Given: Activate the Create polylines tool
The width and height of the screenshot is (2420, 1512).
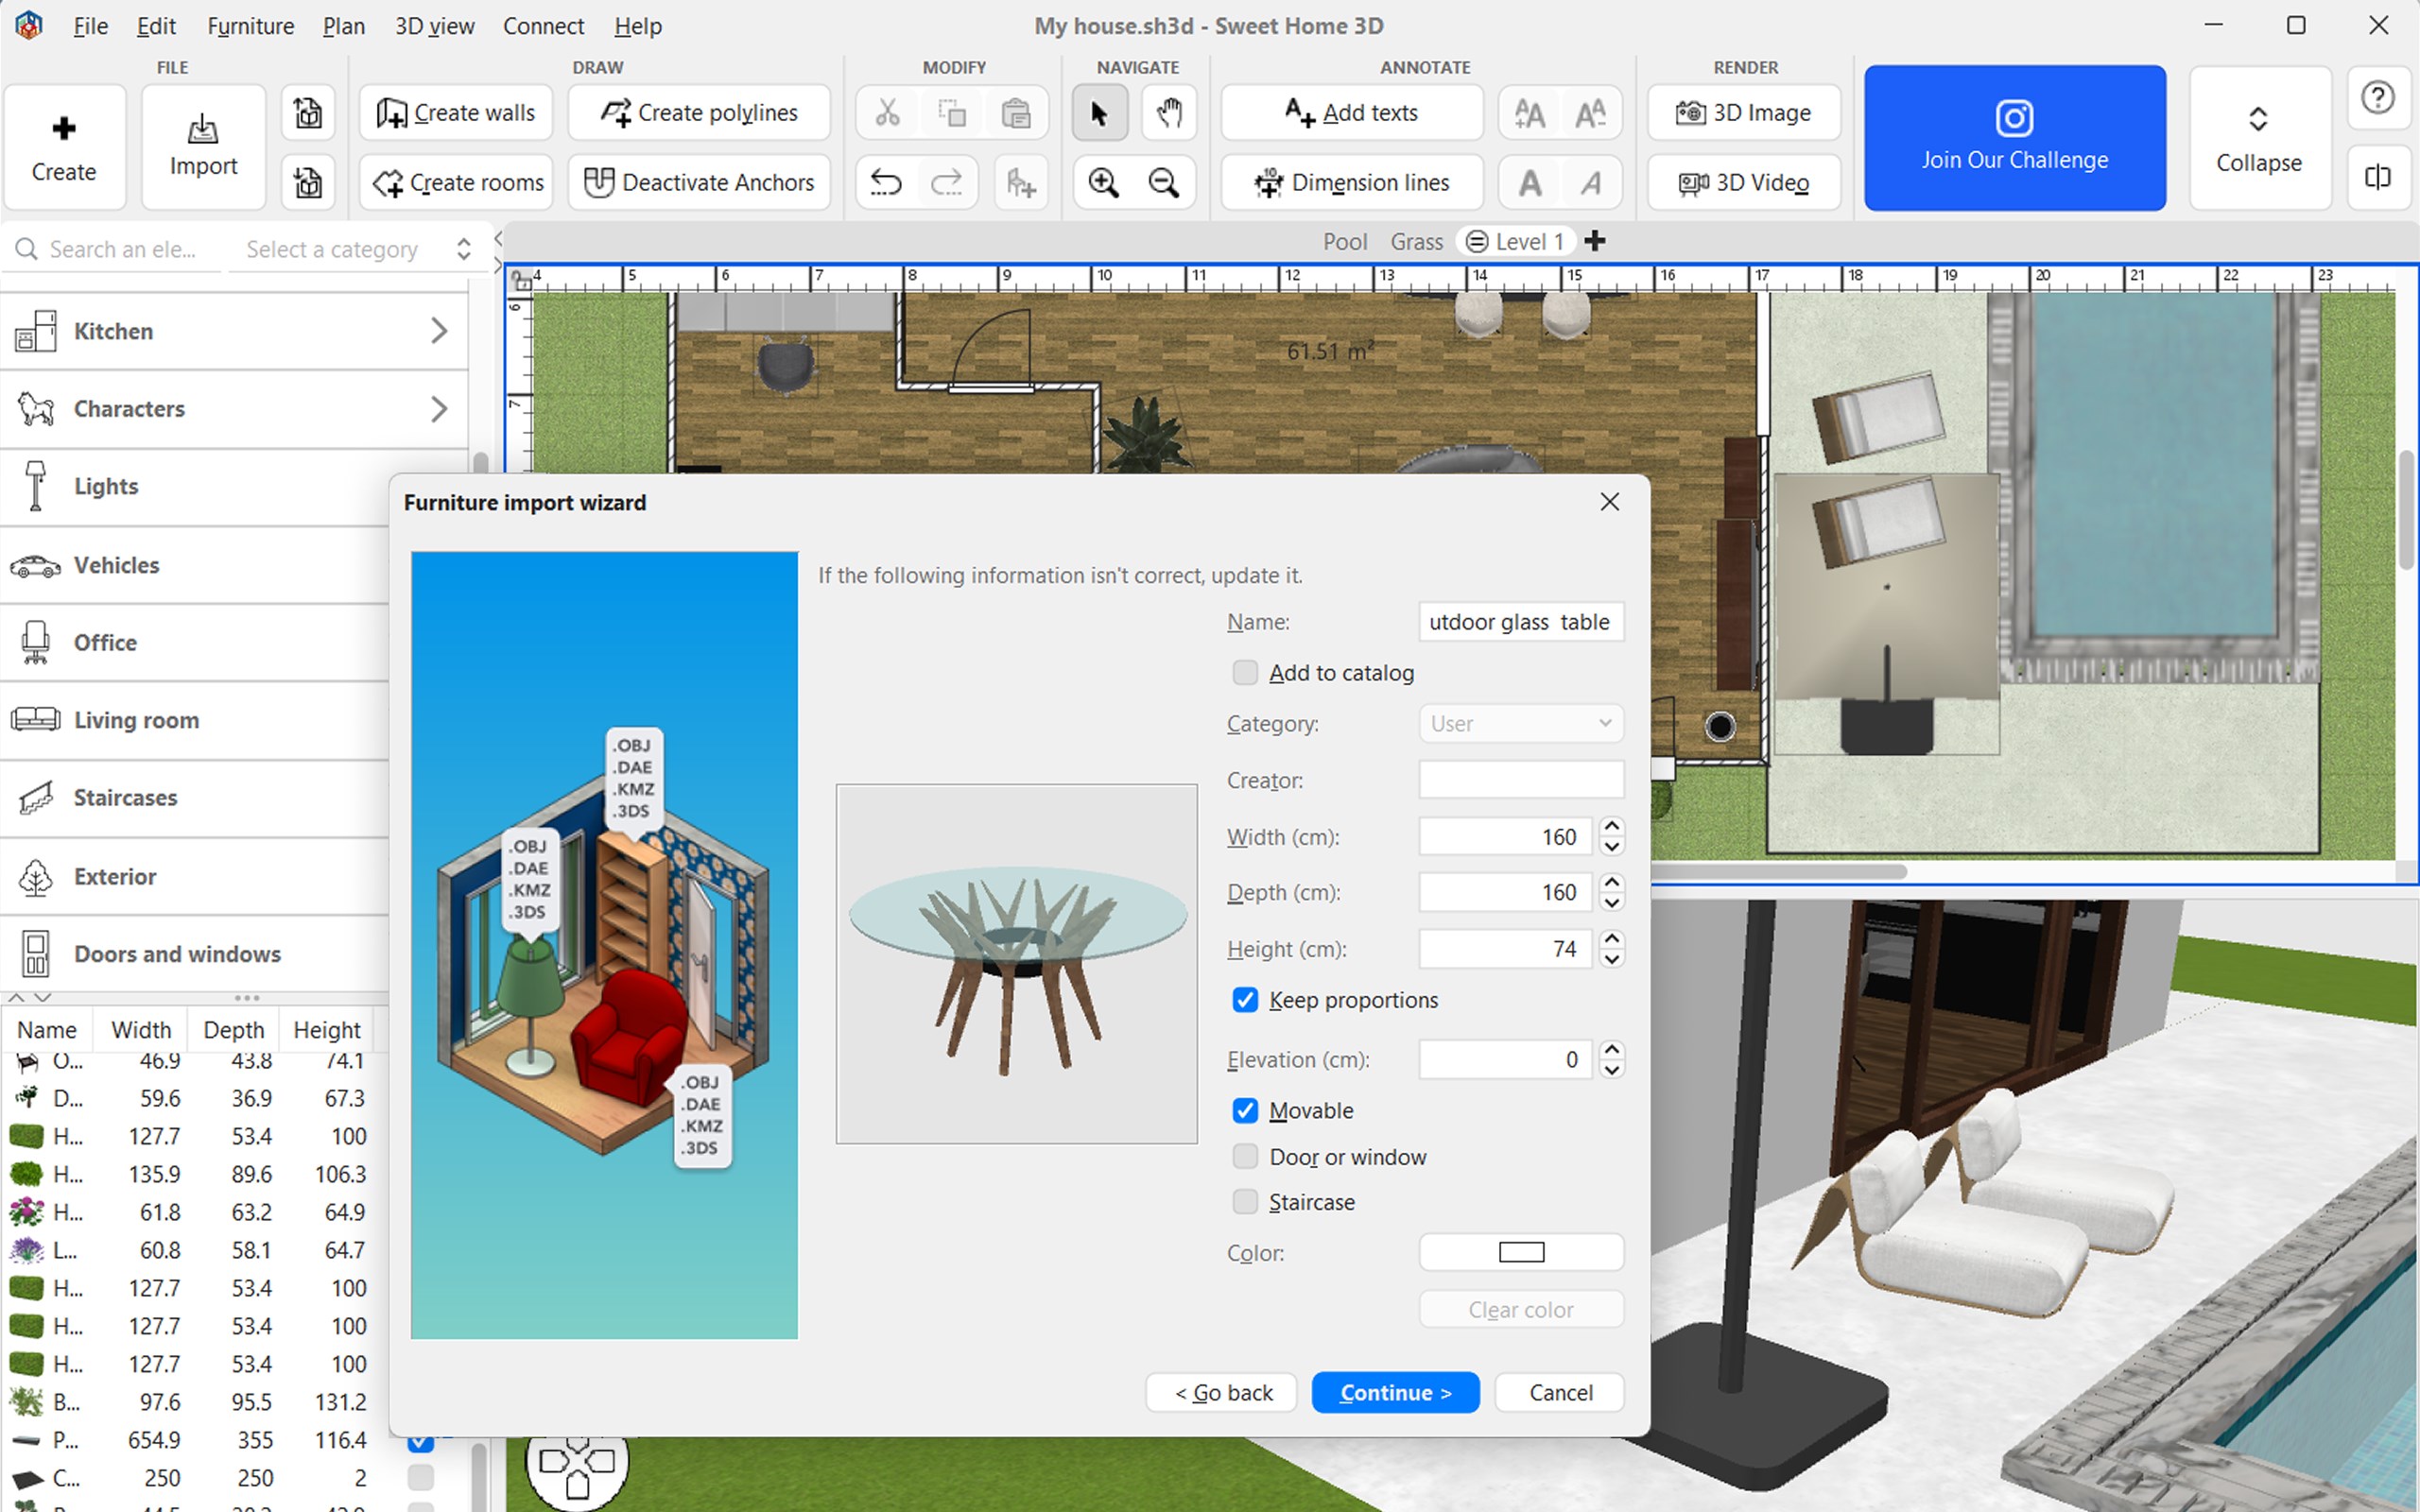Looking at the screenshot, I should point(699,112).
